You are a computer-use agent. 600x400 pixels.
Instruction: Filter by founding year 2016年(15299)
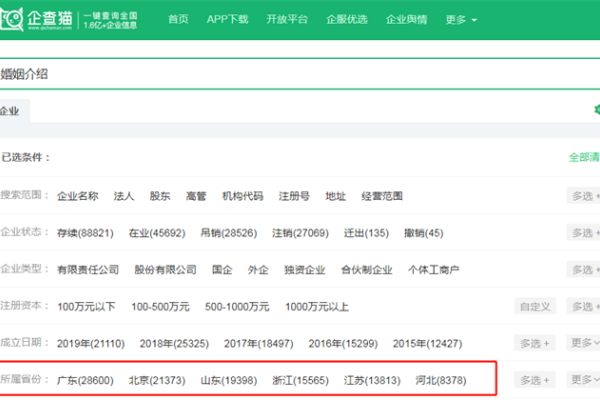[343, 343]
